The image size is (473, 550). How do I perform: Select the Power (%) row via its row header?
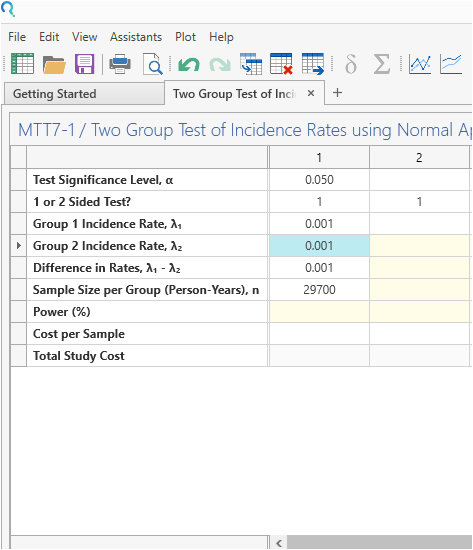[x=19, y=312]
